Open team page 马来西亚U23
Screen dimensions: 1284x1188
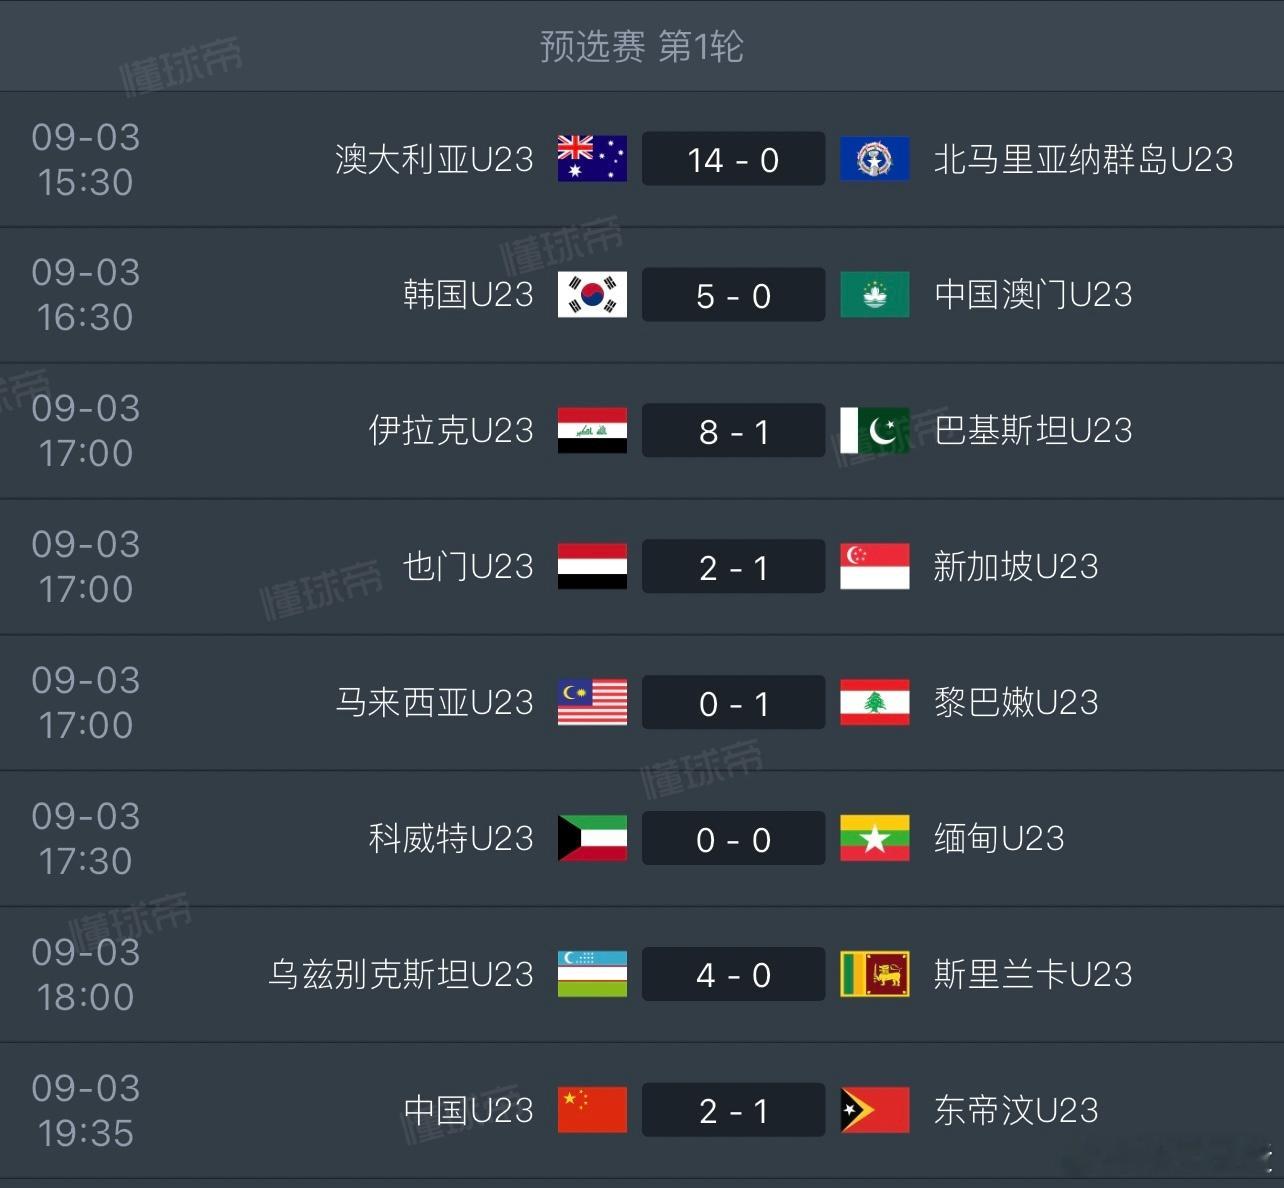tap(435, 703)
